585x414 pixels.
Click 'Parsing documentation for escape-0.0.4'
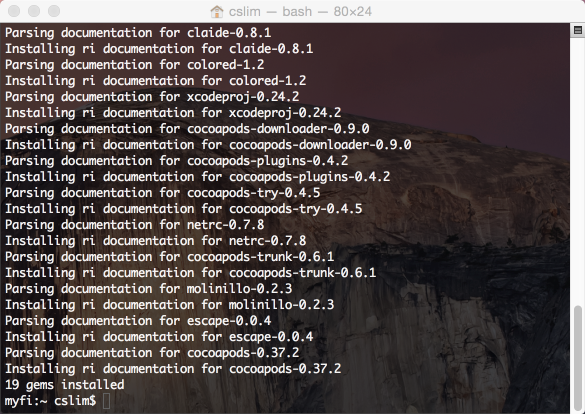coord(138,322)
